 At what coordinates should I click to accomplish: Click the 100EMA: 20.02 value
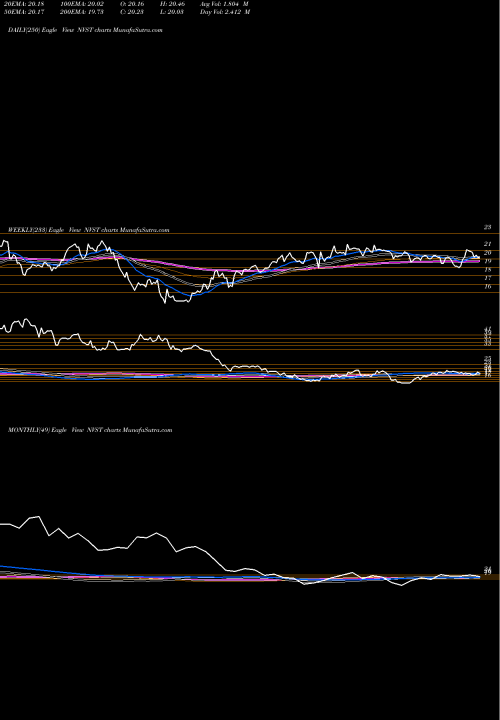click(x=82, y=3)
